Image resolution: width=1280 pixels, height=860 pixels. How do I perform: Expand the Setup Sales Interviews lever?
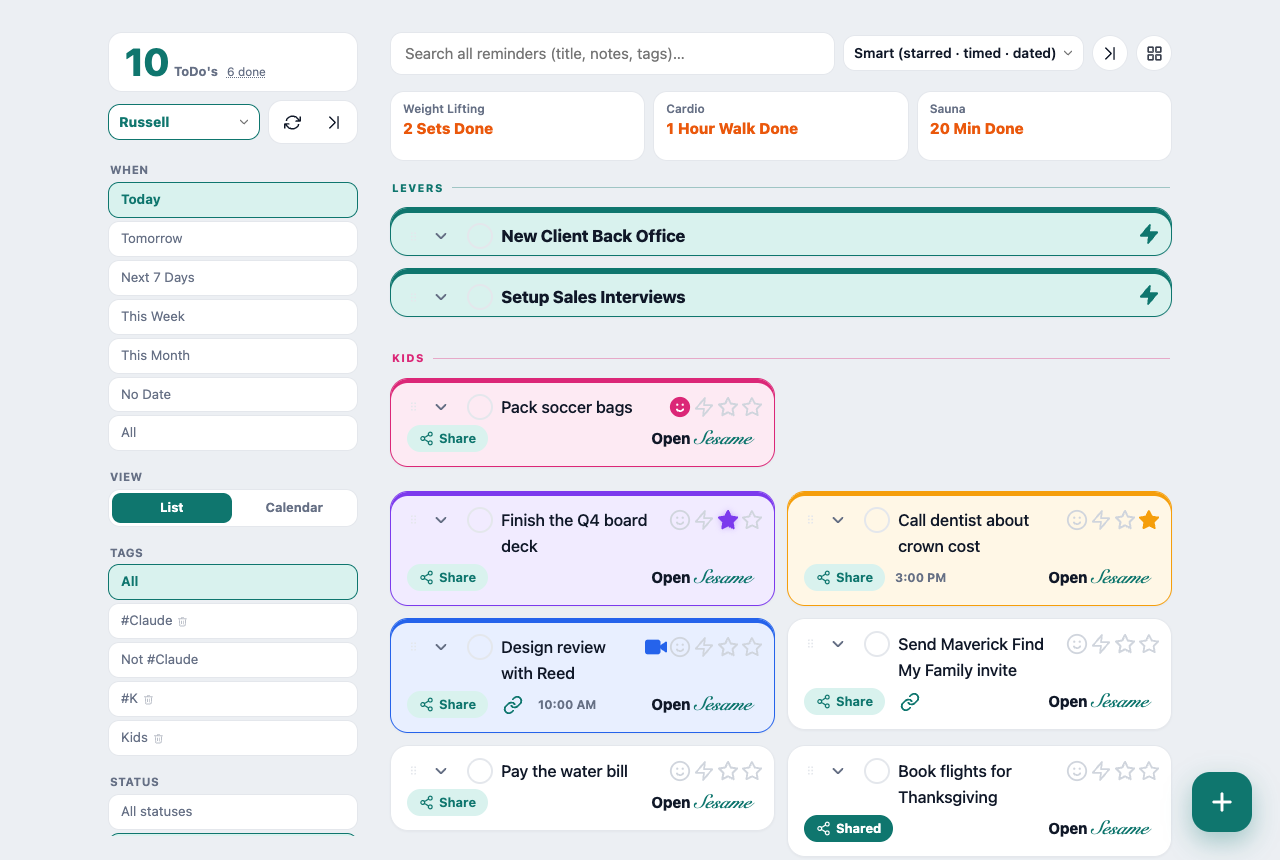pyautogui.click(x=441, y=297)
